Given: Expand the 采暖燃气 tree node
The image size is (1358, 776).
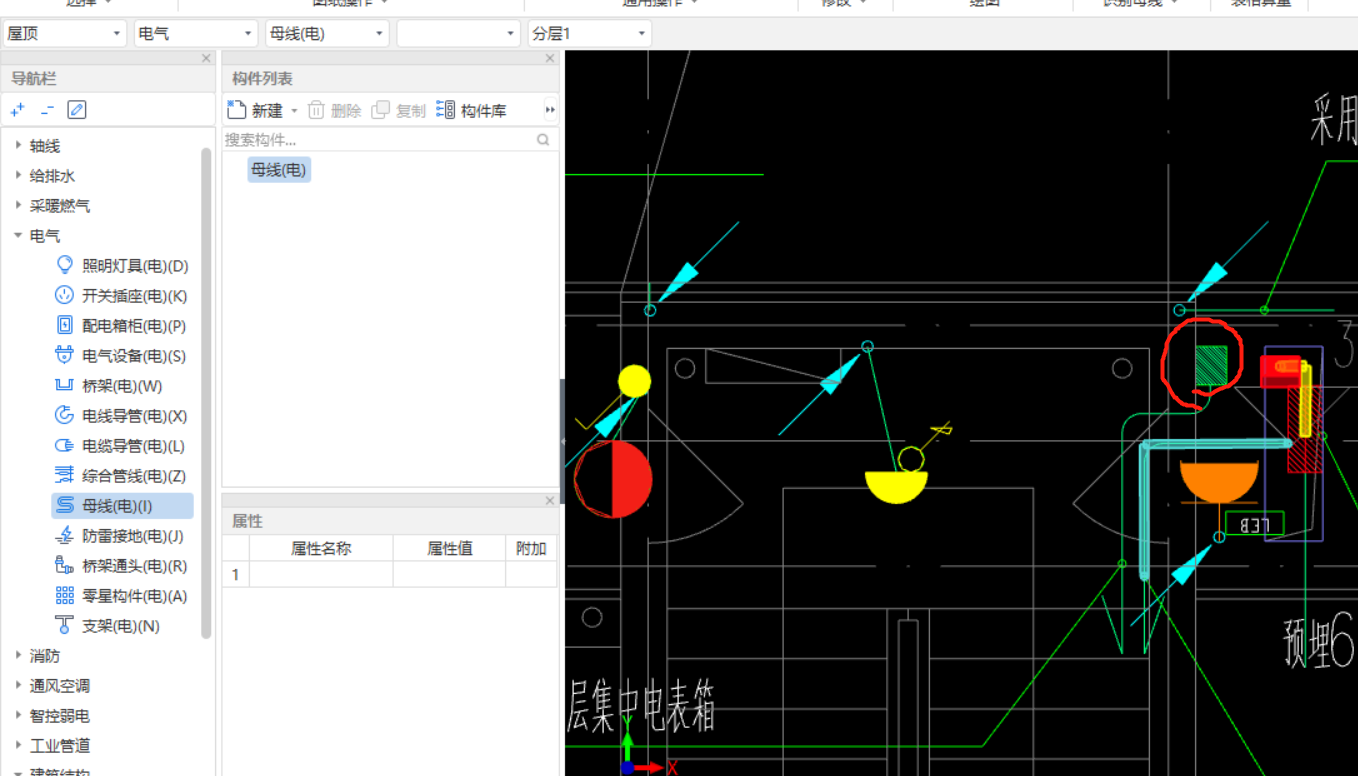Looking at the screenshot, I should [x=18, y=206].
